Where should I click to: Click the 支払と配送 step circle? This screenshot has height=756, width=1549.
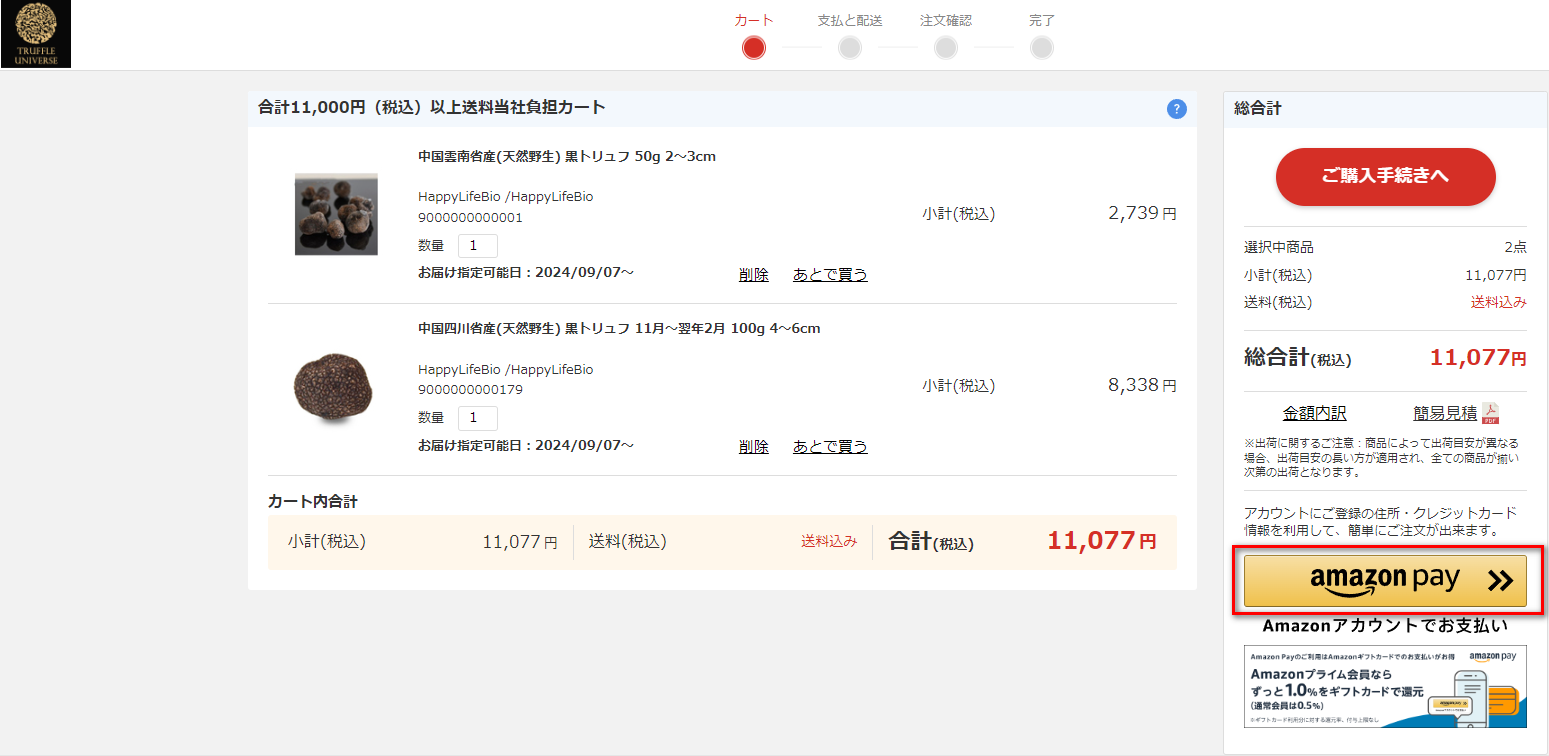pyautogui.click(x=850, y=47)
